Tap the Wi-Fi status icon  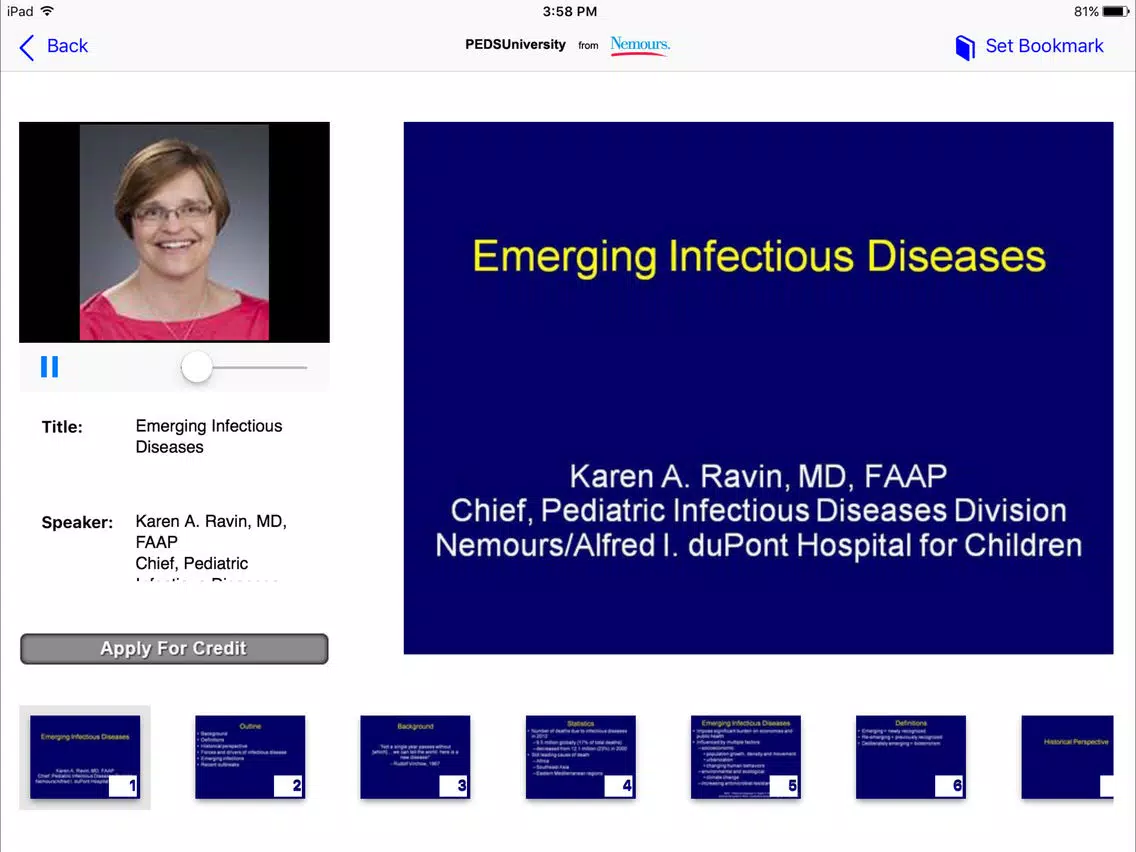coord(48,11)
